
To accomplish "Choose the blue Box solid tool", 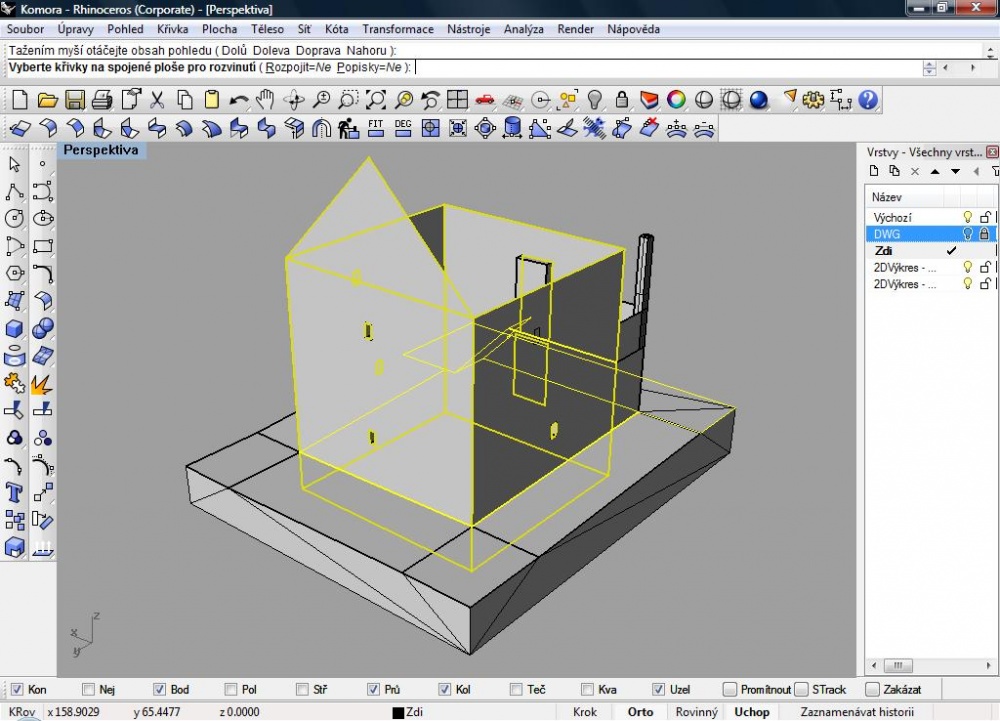I will [x=14, y=329].
